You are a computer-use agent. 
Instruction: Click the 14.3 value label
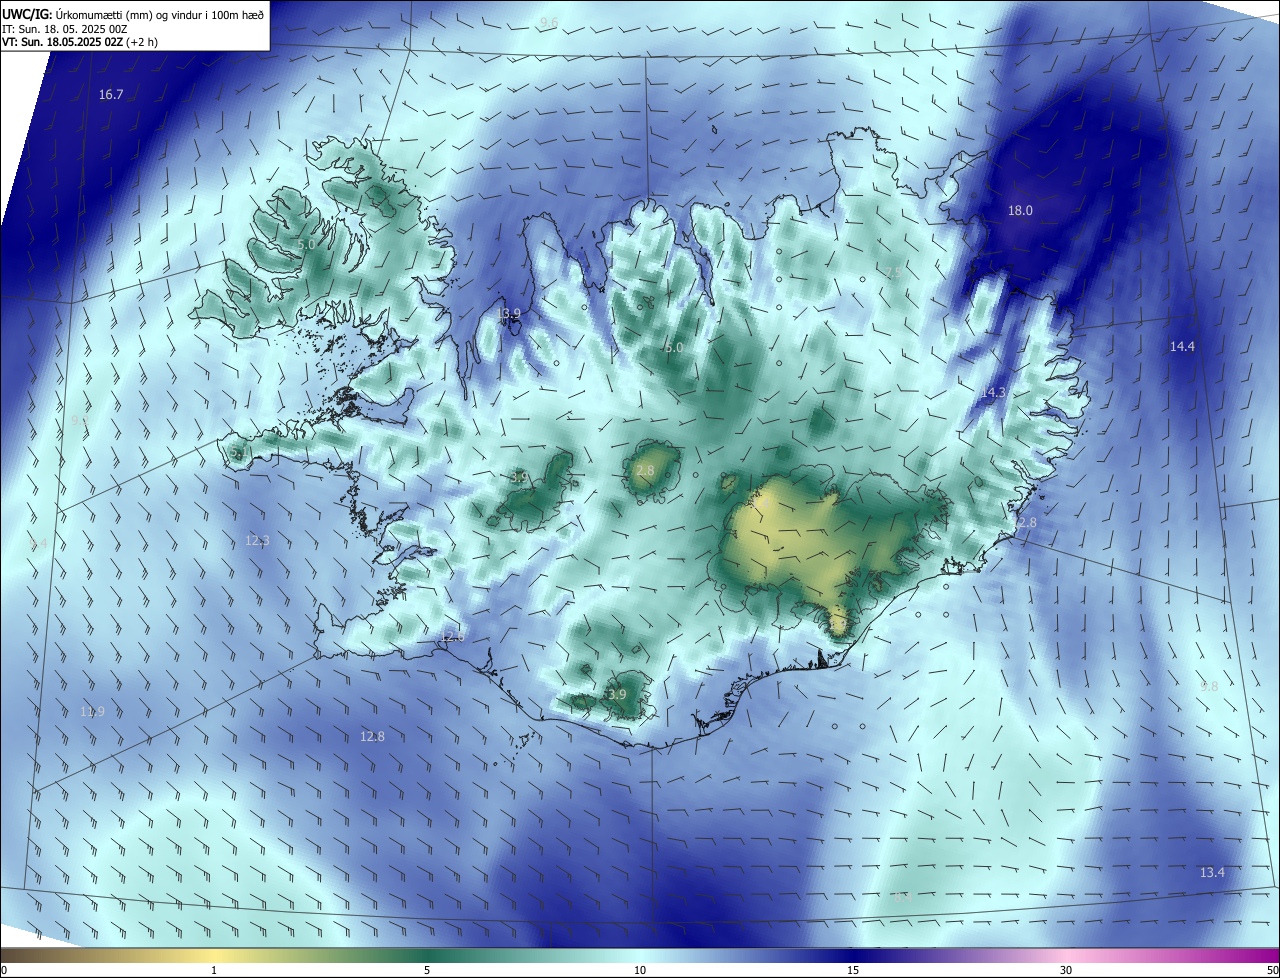(x=993, y=393)
